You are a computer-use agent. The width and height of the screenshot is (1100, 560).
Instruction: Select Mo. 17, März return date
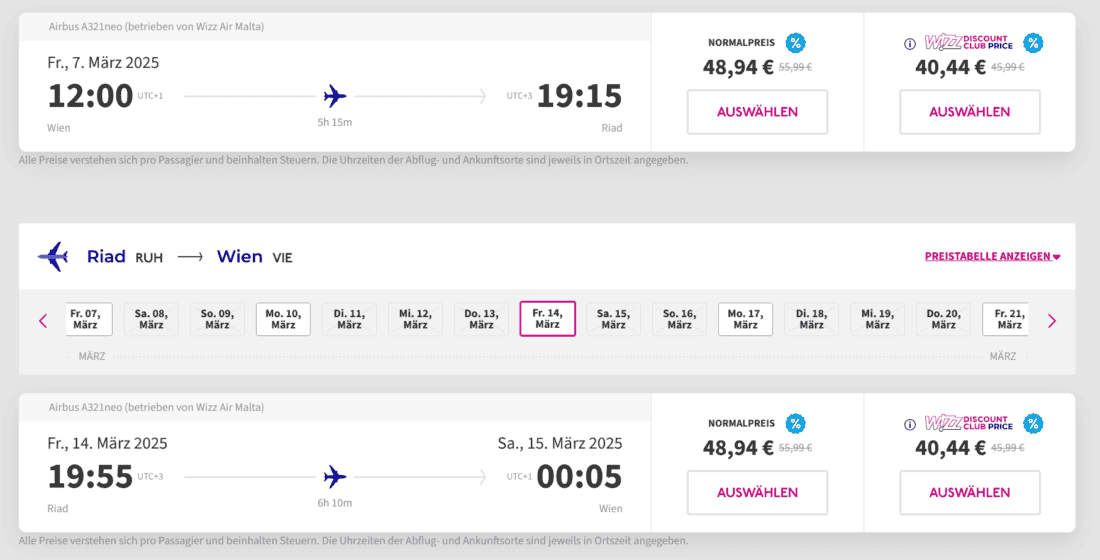745,319
